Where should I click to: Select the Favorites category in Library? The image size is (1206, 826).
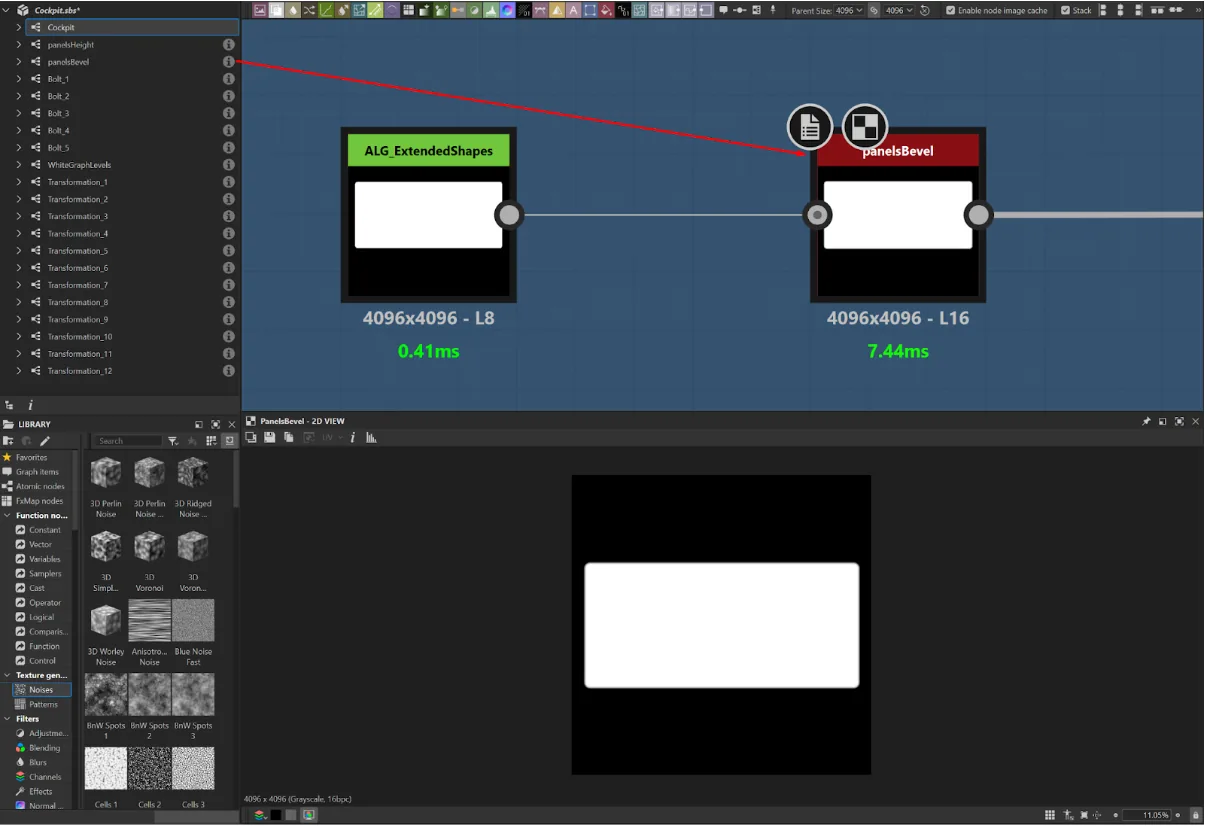point(31,457)
